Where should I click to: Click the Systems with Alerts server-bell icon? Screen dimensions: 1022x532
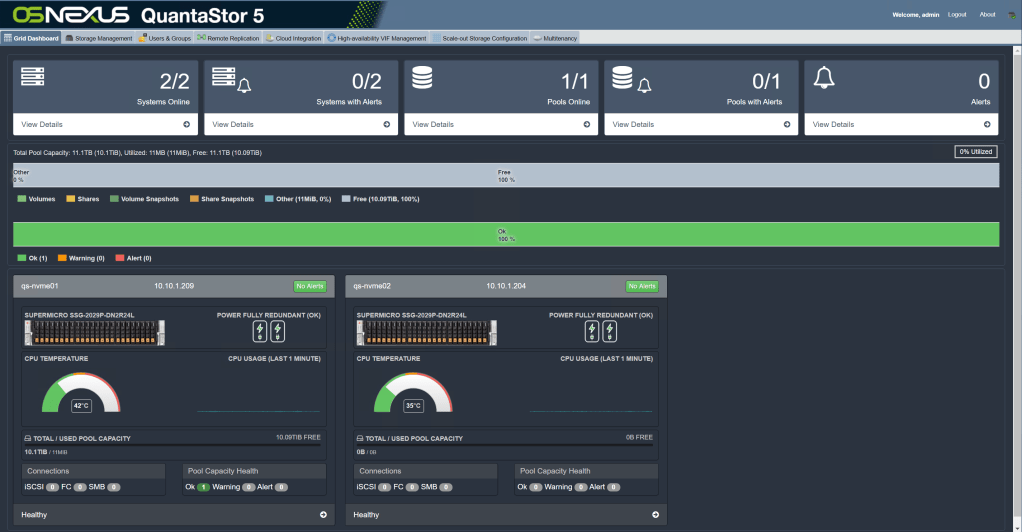click(231, 79)
